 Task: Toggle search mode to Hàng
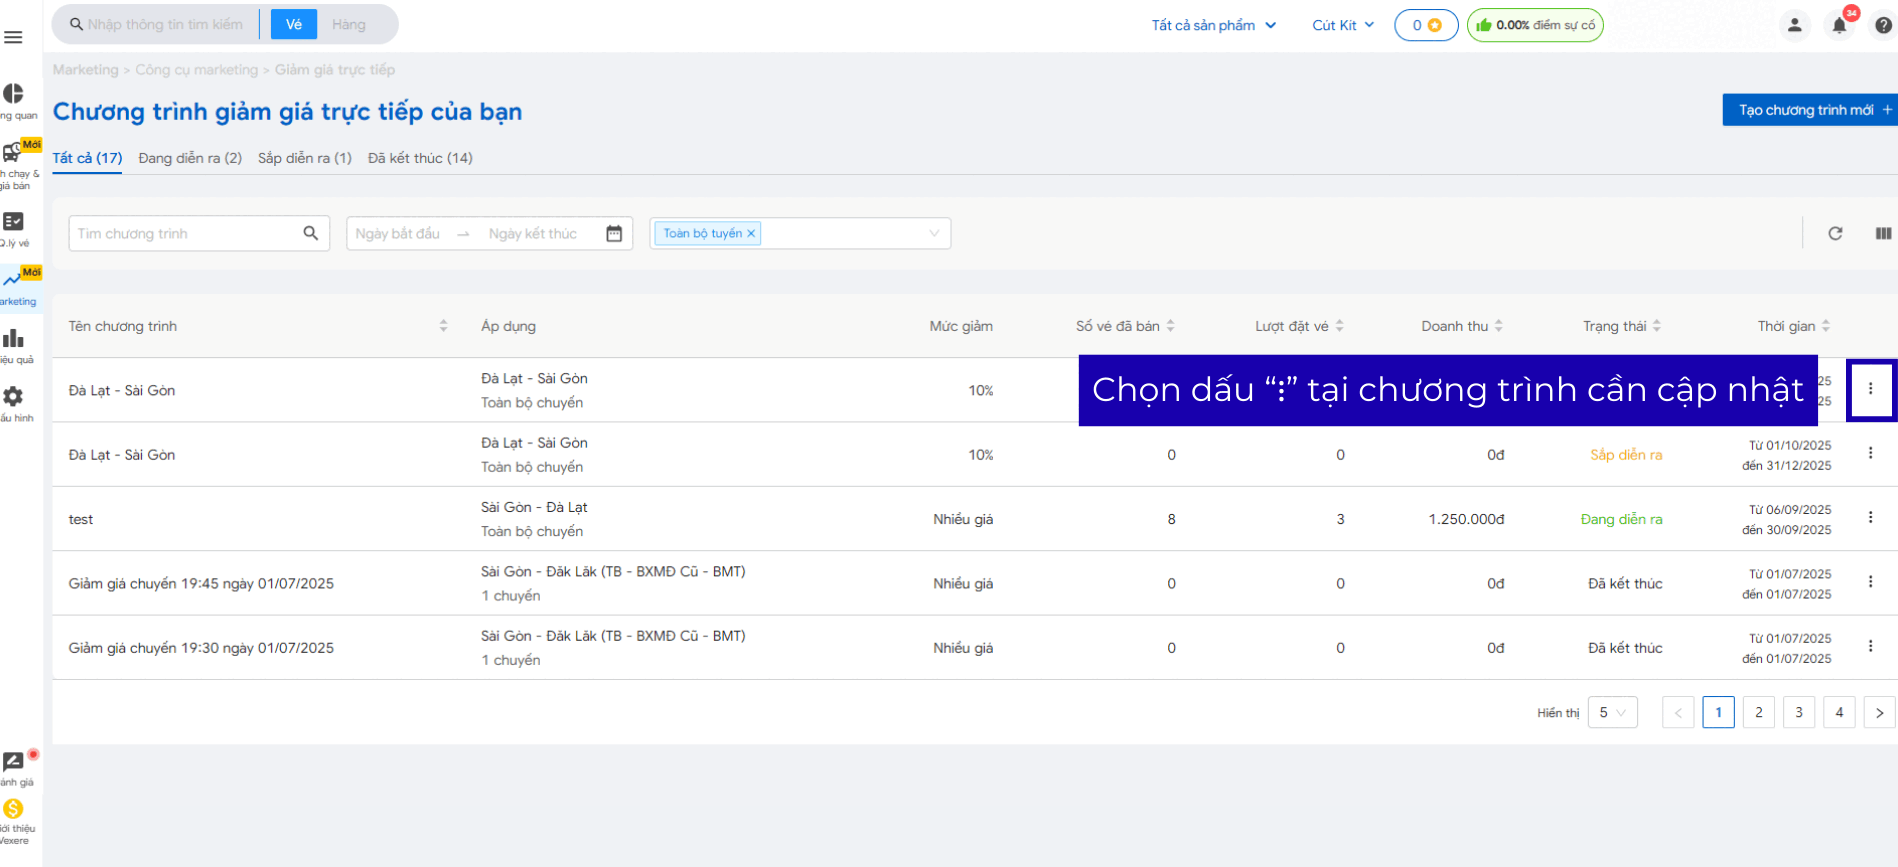click(348, 25)
